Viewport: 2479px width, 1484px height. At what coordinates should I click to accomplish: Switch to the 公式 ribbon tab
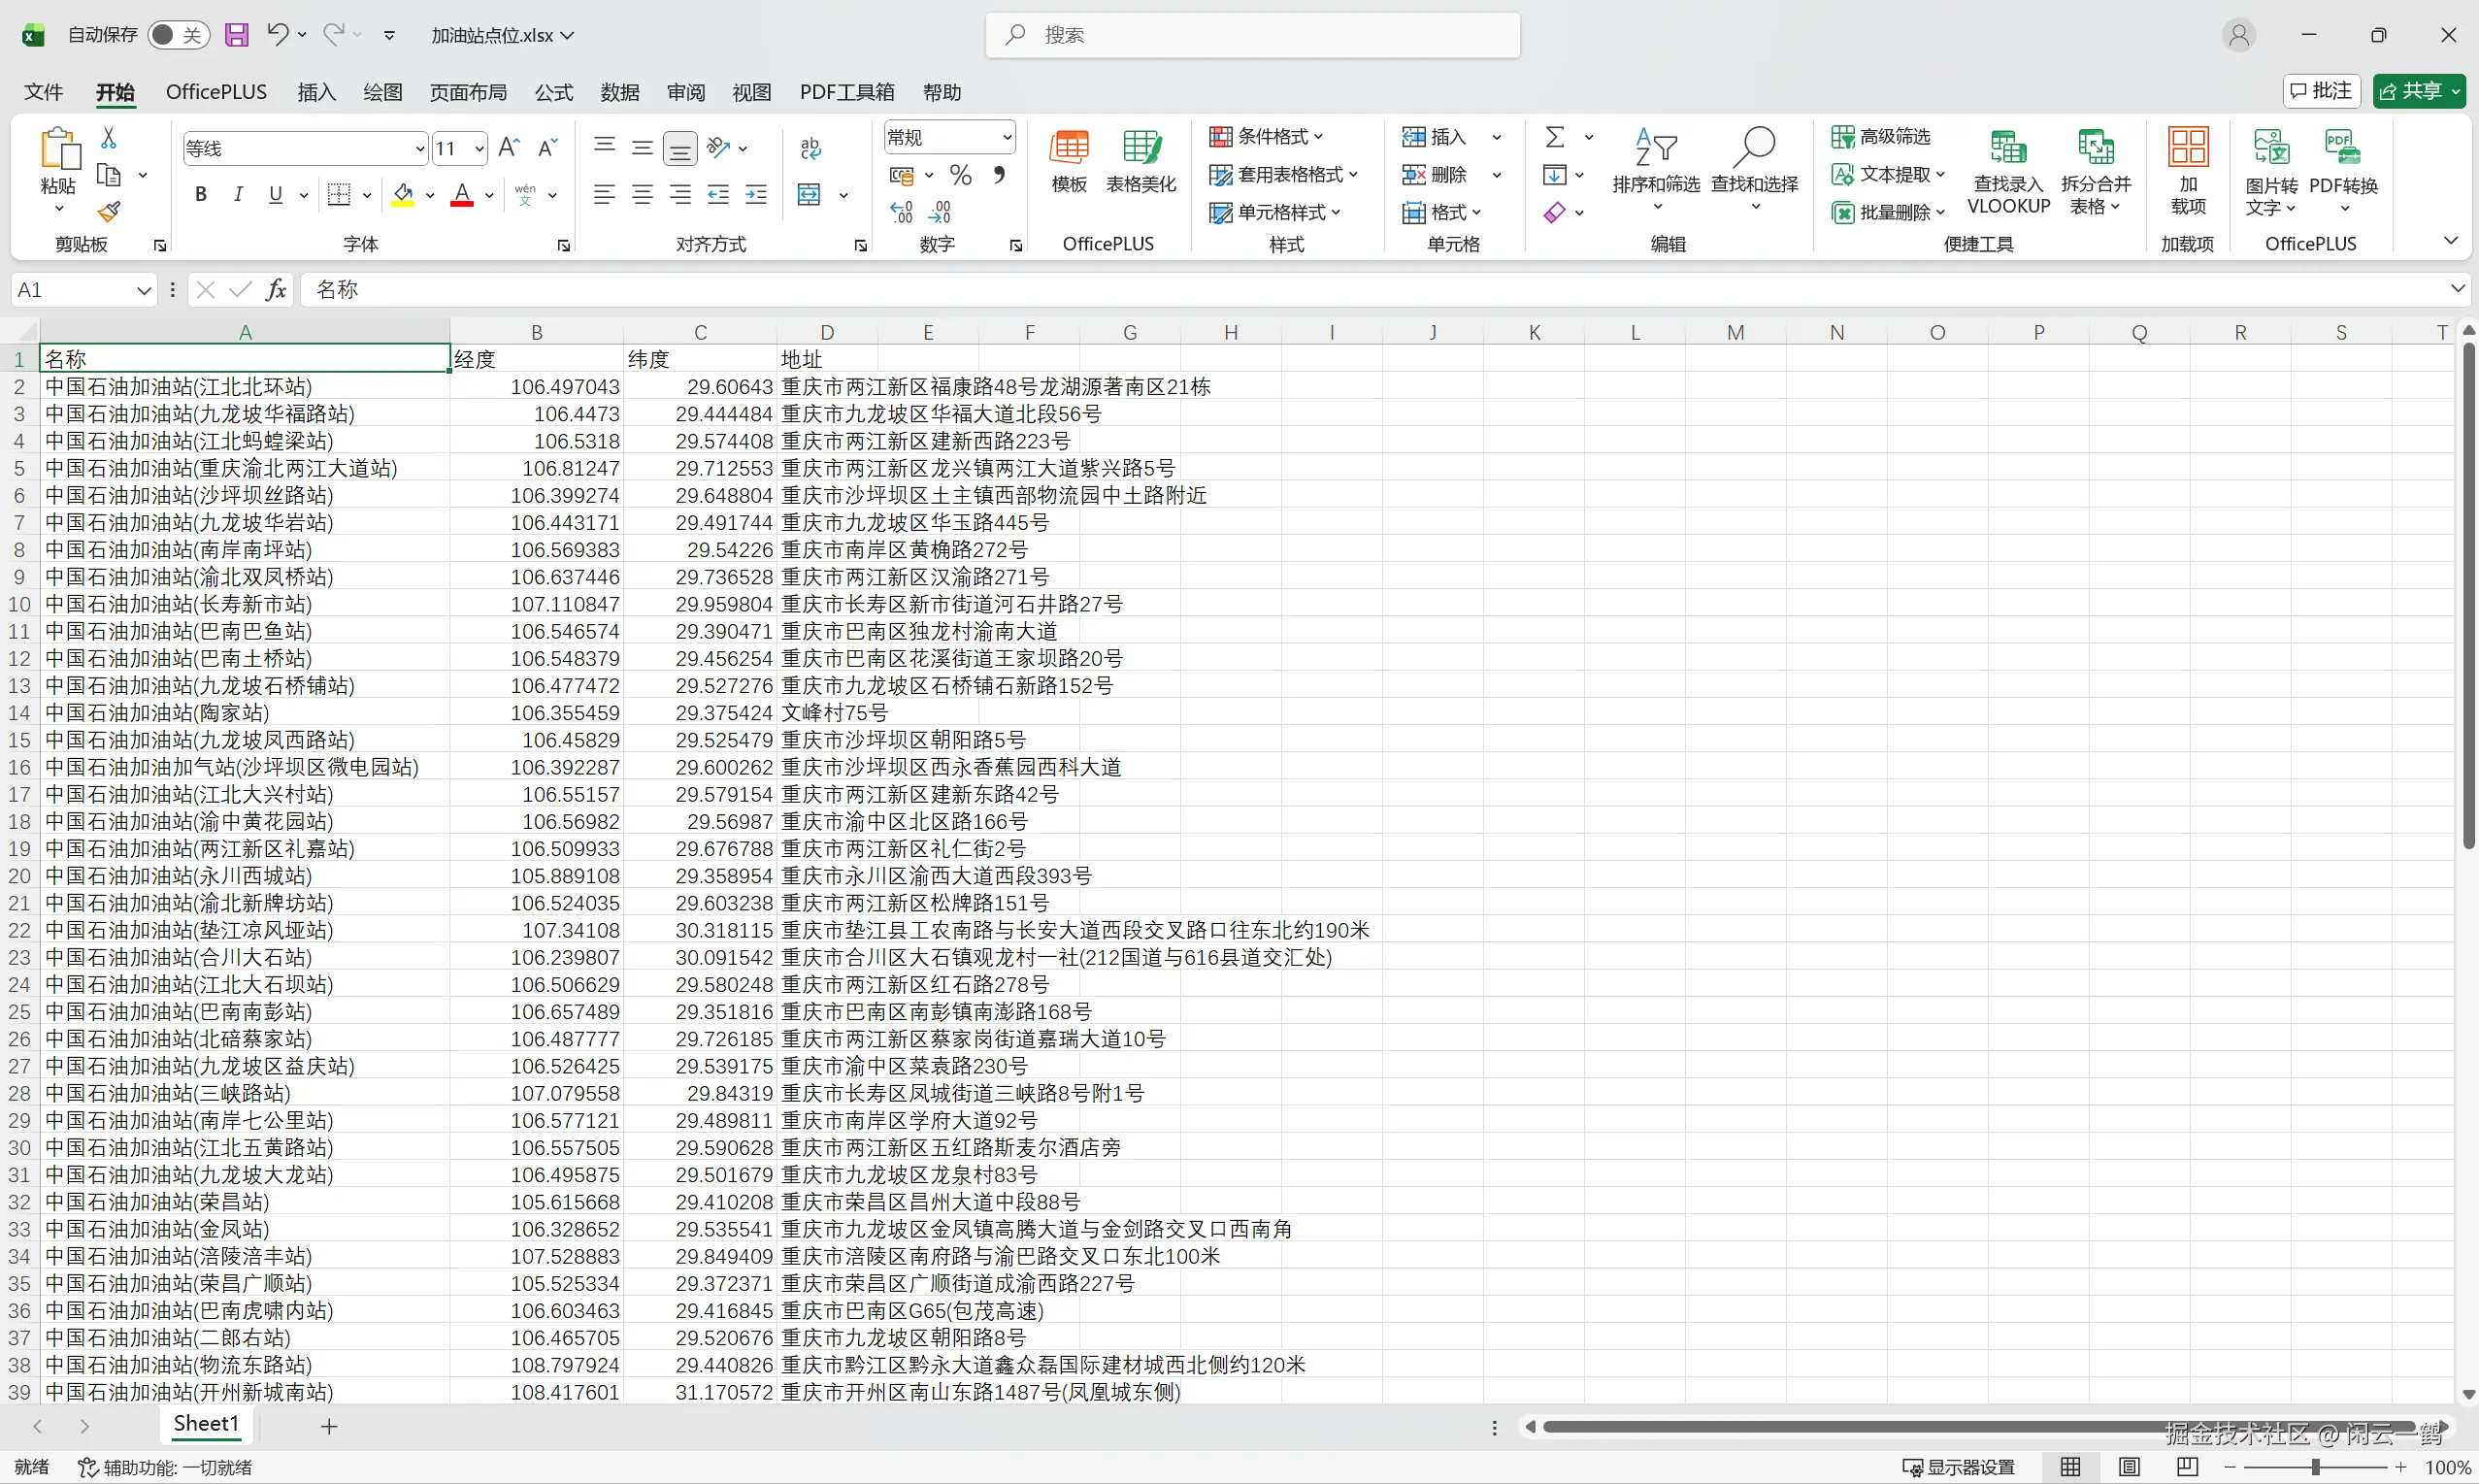553,92
